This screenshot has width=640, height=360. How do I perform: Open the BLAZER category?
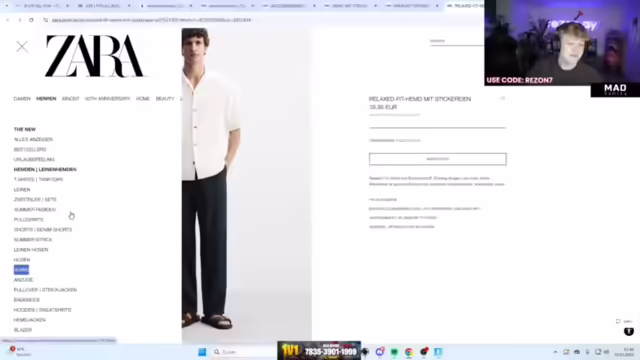(23, 330)
